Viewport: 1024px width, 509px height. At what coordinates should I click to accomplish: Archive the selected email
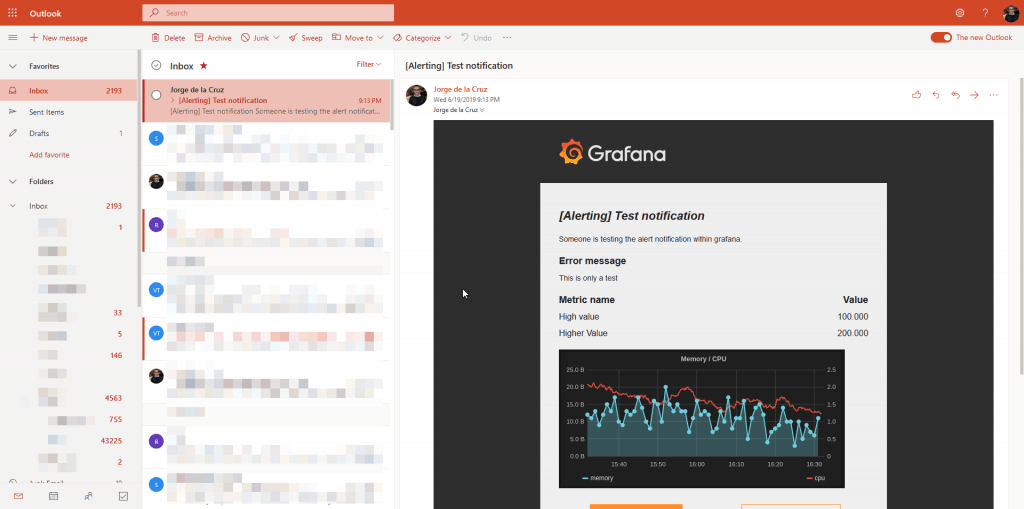pos(213,38)
